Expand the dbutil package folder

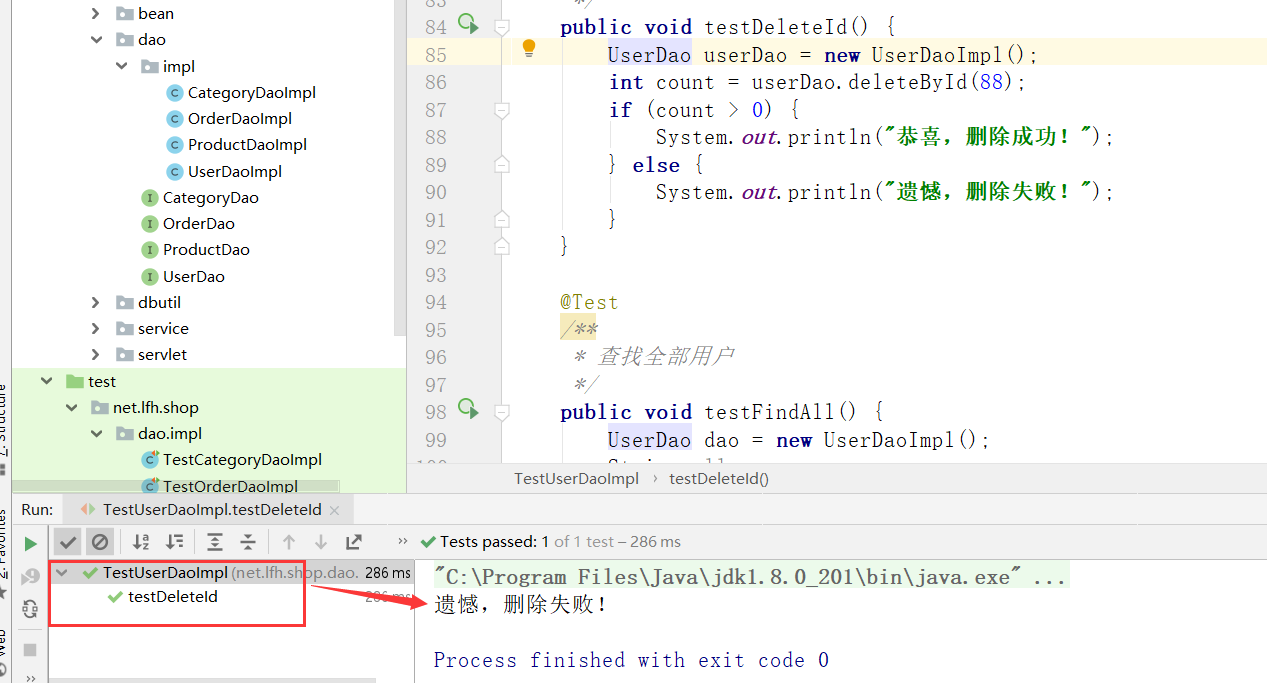pyautogui.click(x=96, y=302)
